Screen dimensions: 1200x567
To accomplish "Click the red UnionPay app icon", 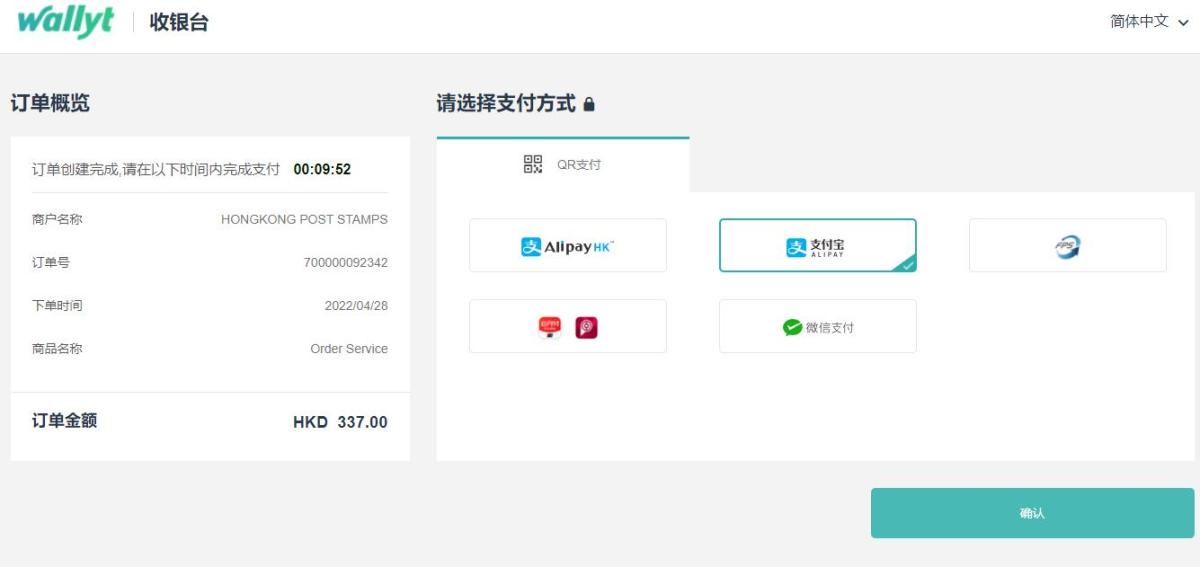I will [x=550, y=327].
